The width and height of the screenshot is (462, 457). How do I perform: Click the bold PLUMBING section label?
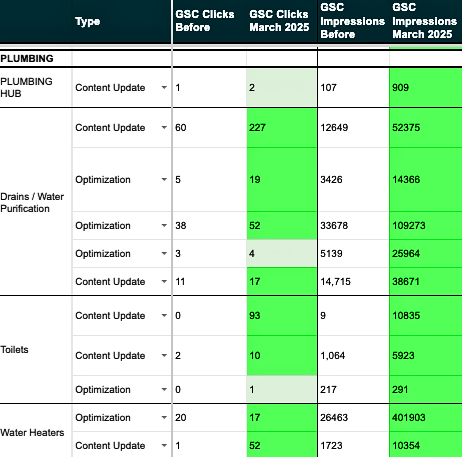pyautogui.click(x=27, y=59)
